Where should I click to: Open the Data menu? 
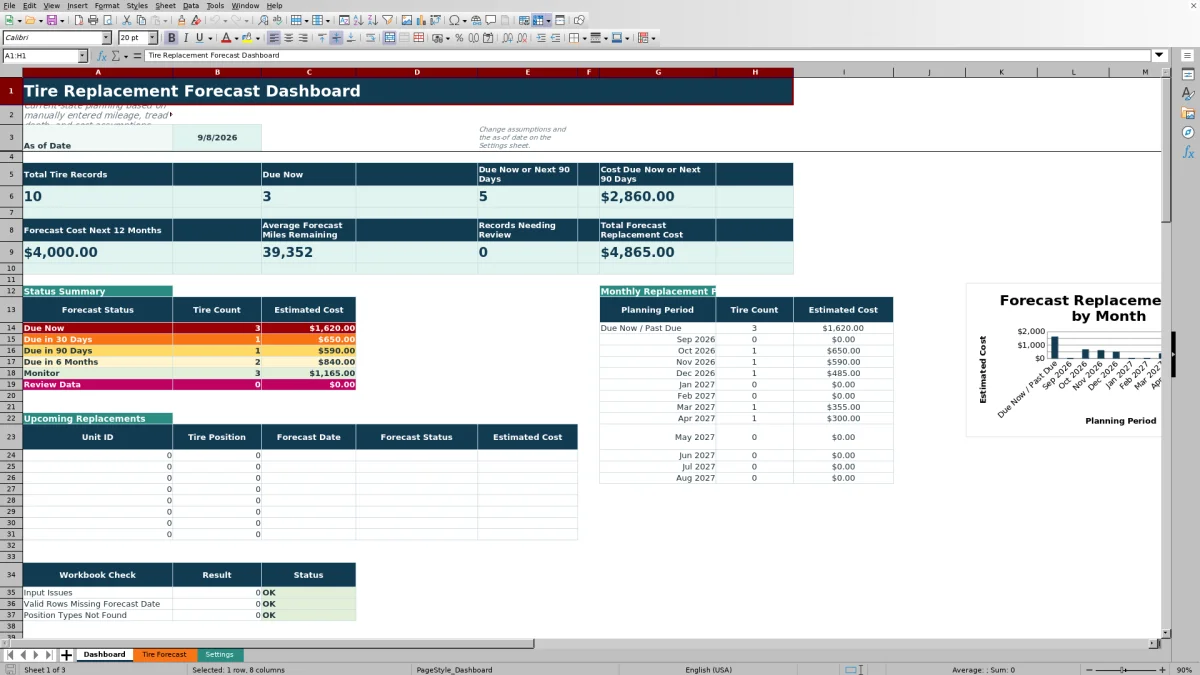click(x=191, y=5)
